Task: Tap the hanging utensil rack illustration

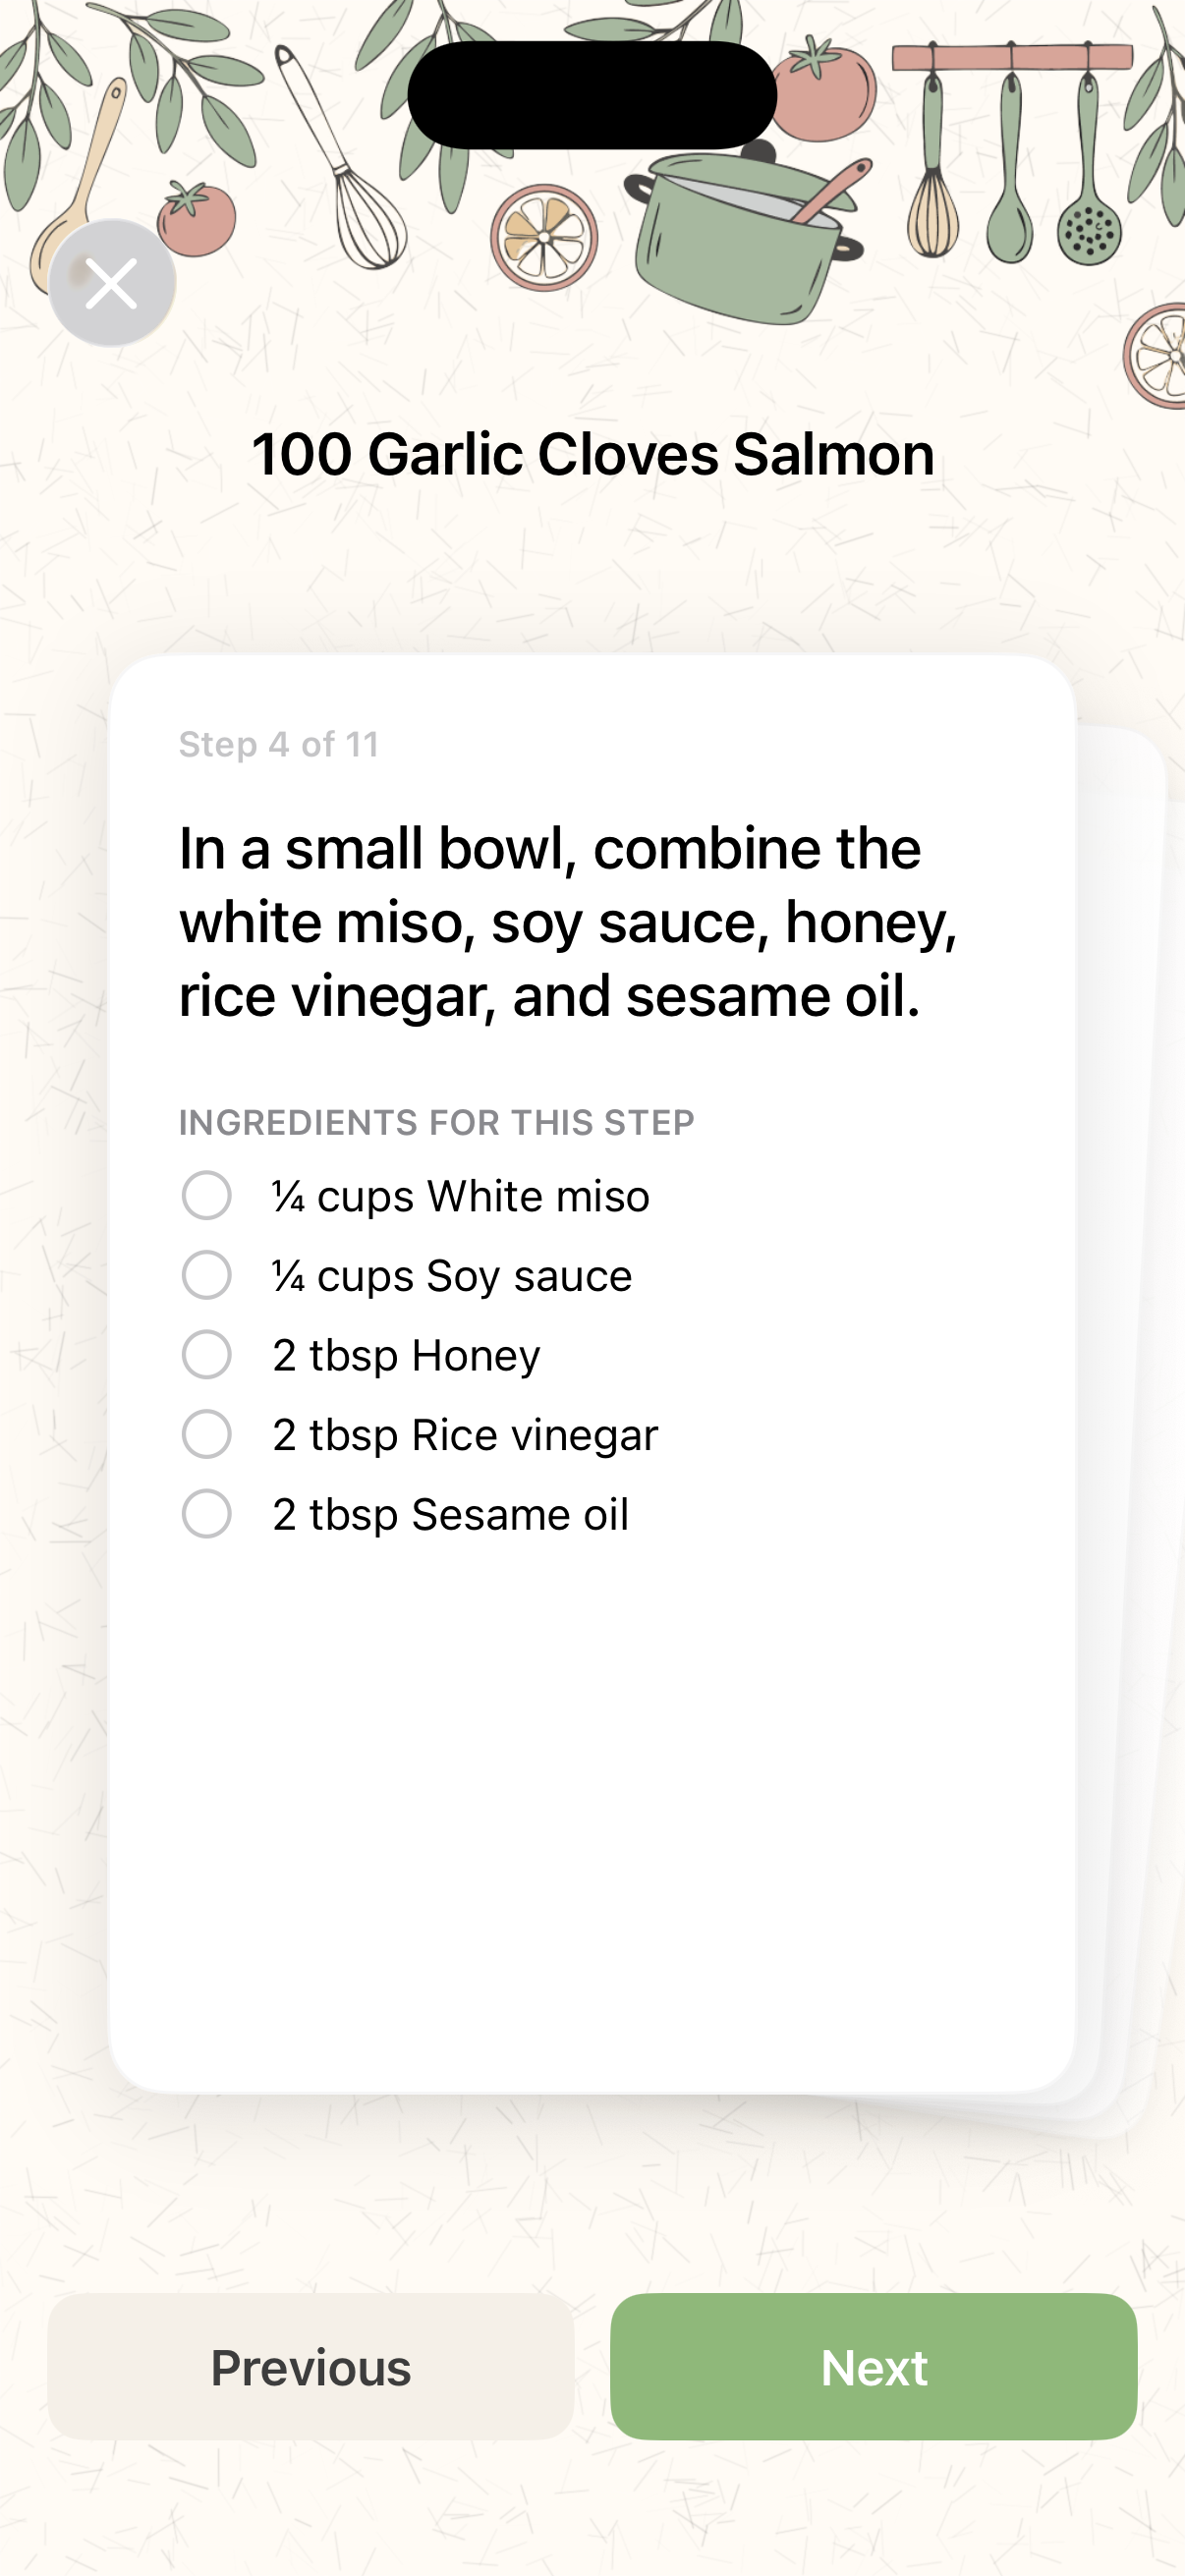Action: pyautogui.click(x=1011, y=150)
